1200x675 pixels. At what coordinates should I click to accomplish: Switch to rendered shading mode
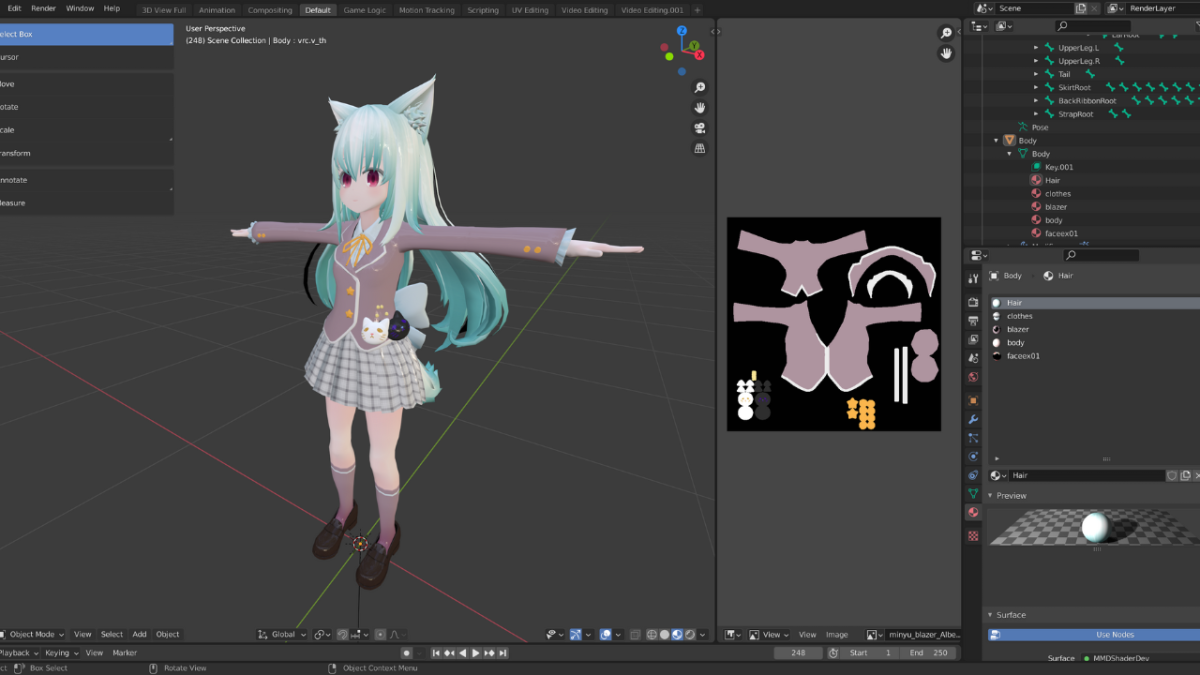[x=690, y=635]
